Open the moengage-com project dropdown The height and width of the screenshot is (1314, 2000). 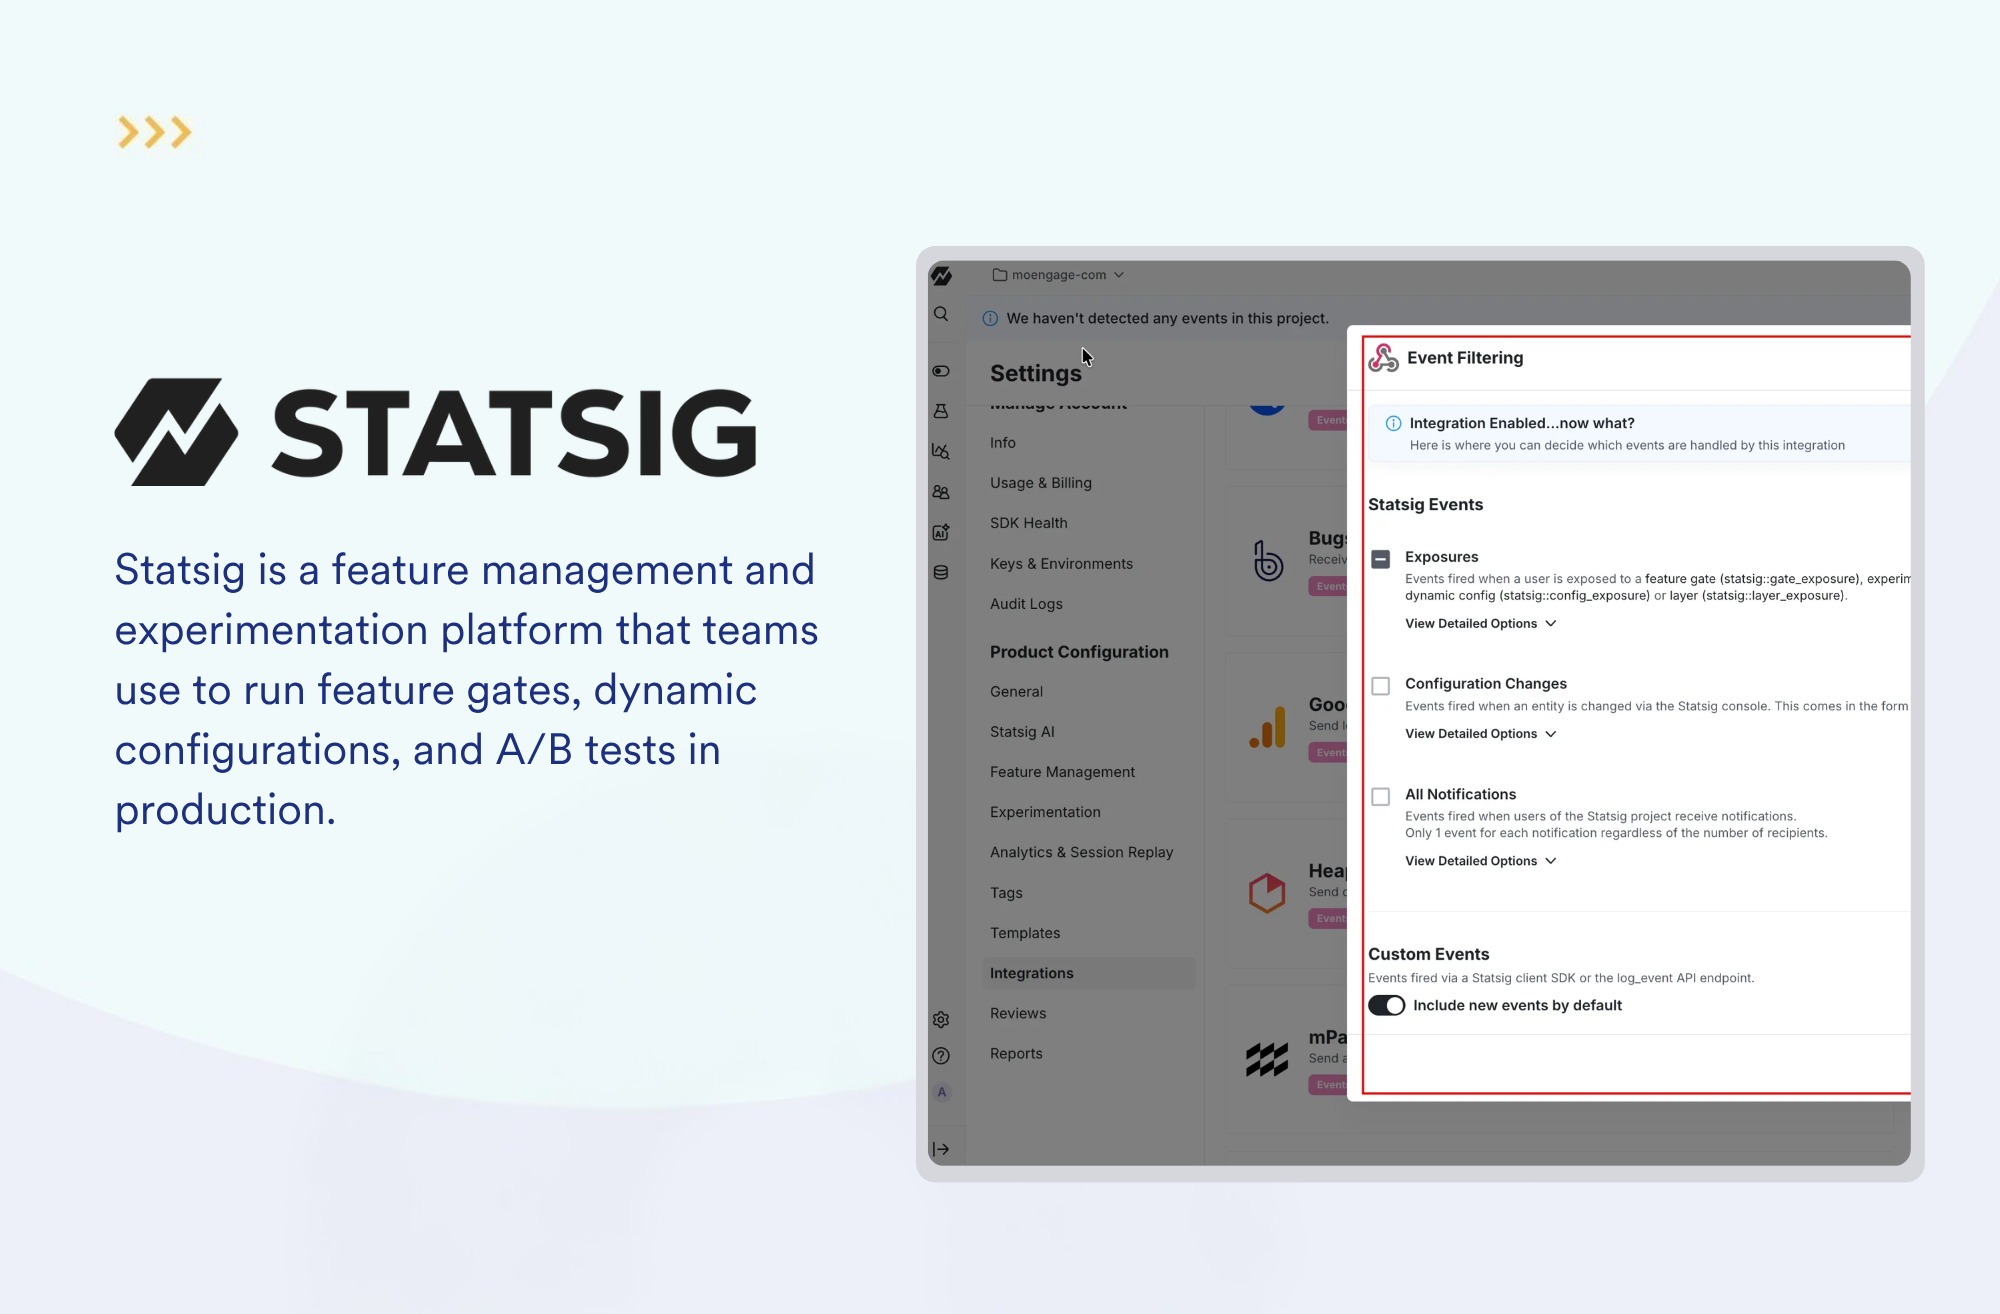pos(1058,275)
